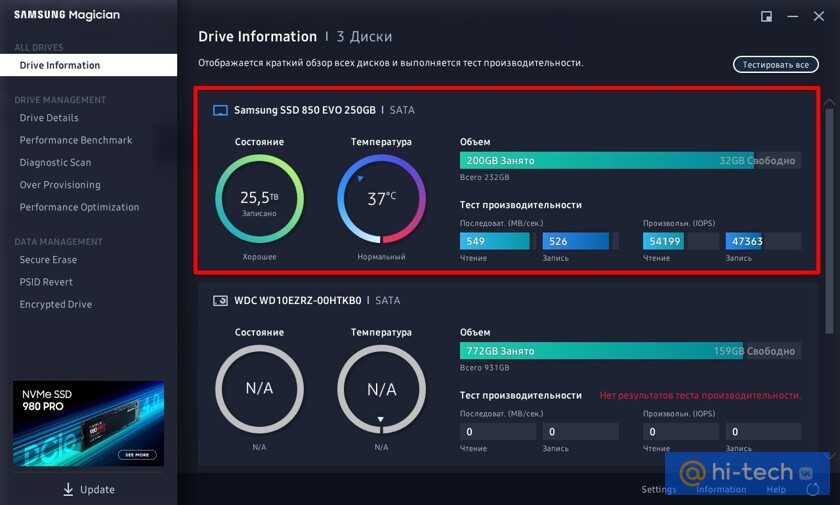Click the Update label
Image resolution: width=840 pixels, height=505 pixels.
(x=98, y=489)
